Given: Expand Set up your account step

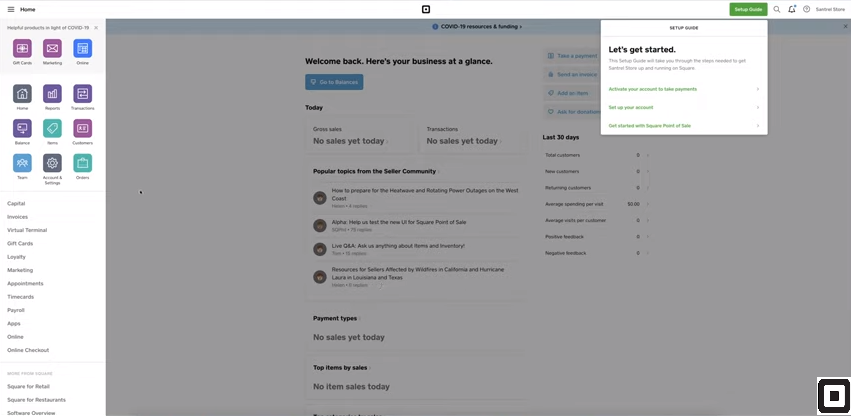Looking at the screenshot, I should [683, 107].
